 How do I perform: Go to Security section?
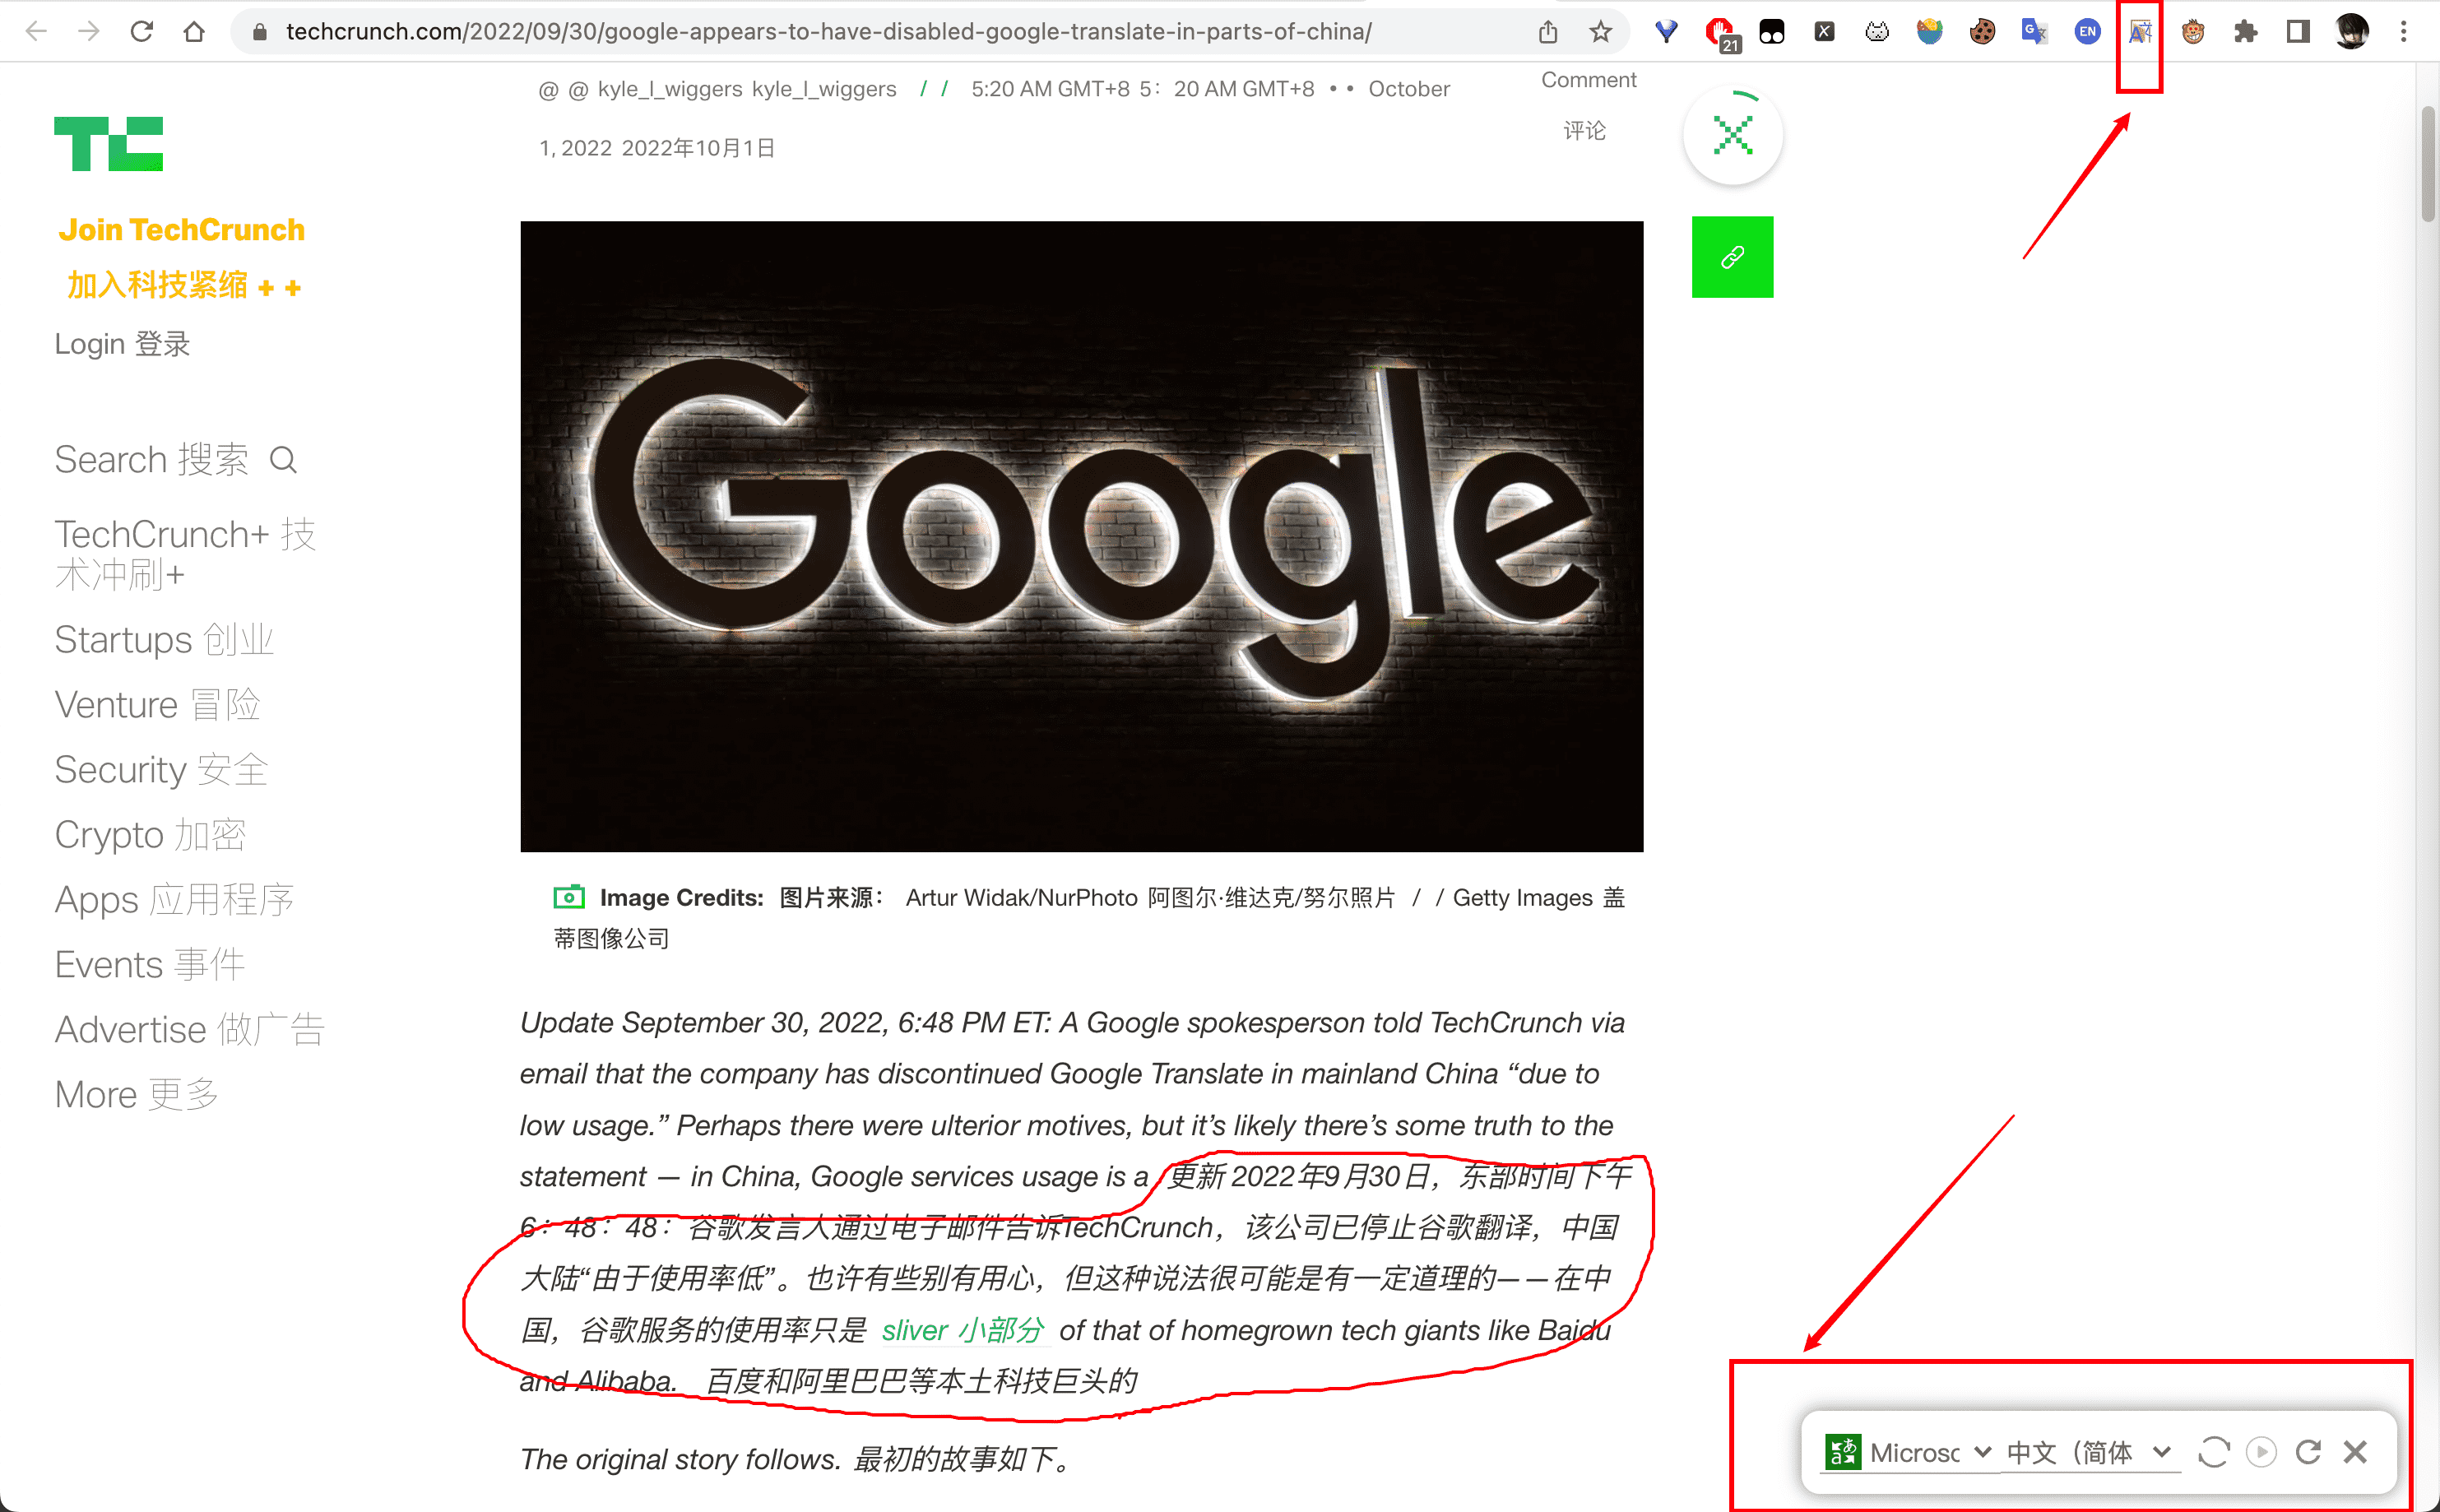(161, 769)
